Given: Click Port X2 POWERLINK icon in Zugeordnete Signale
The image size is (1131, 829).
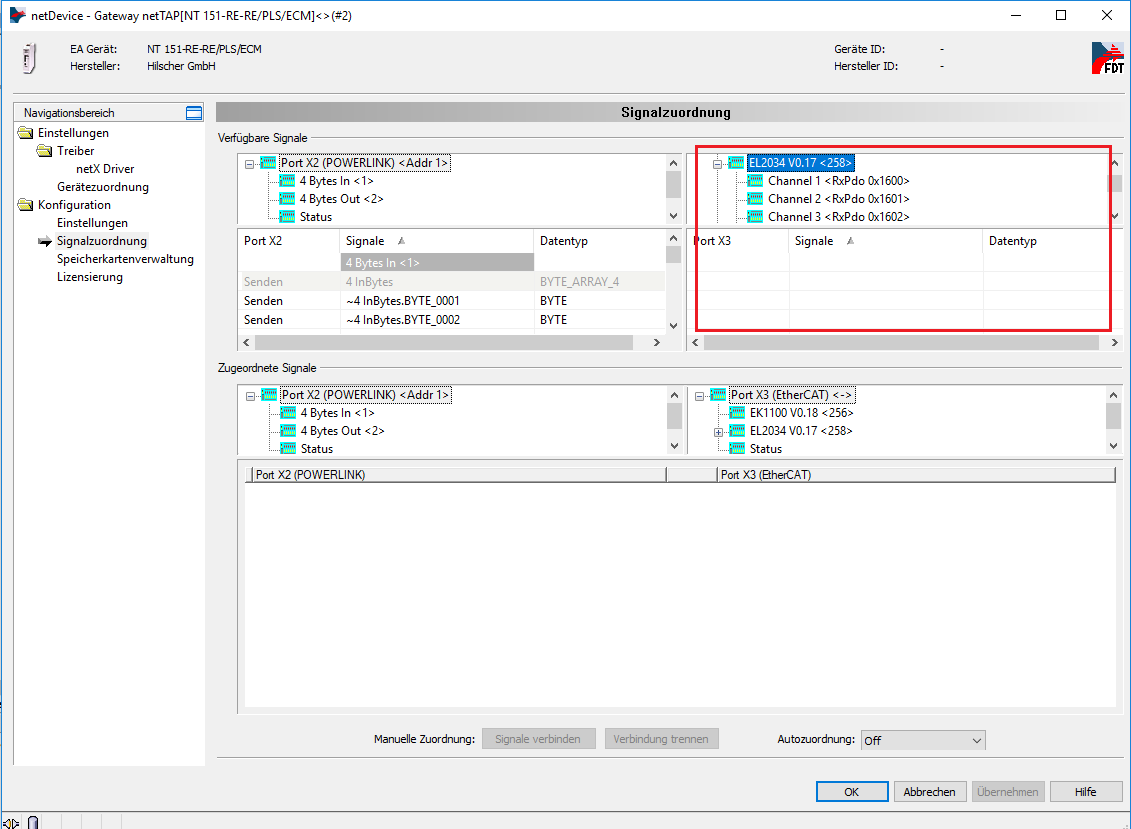Looking at the screenshot, I should point(269,395).
